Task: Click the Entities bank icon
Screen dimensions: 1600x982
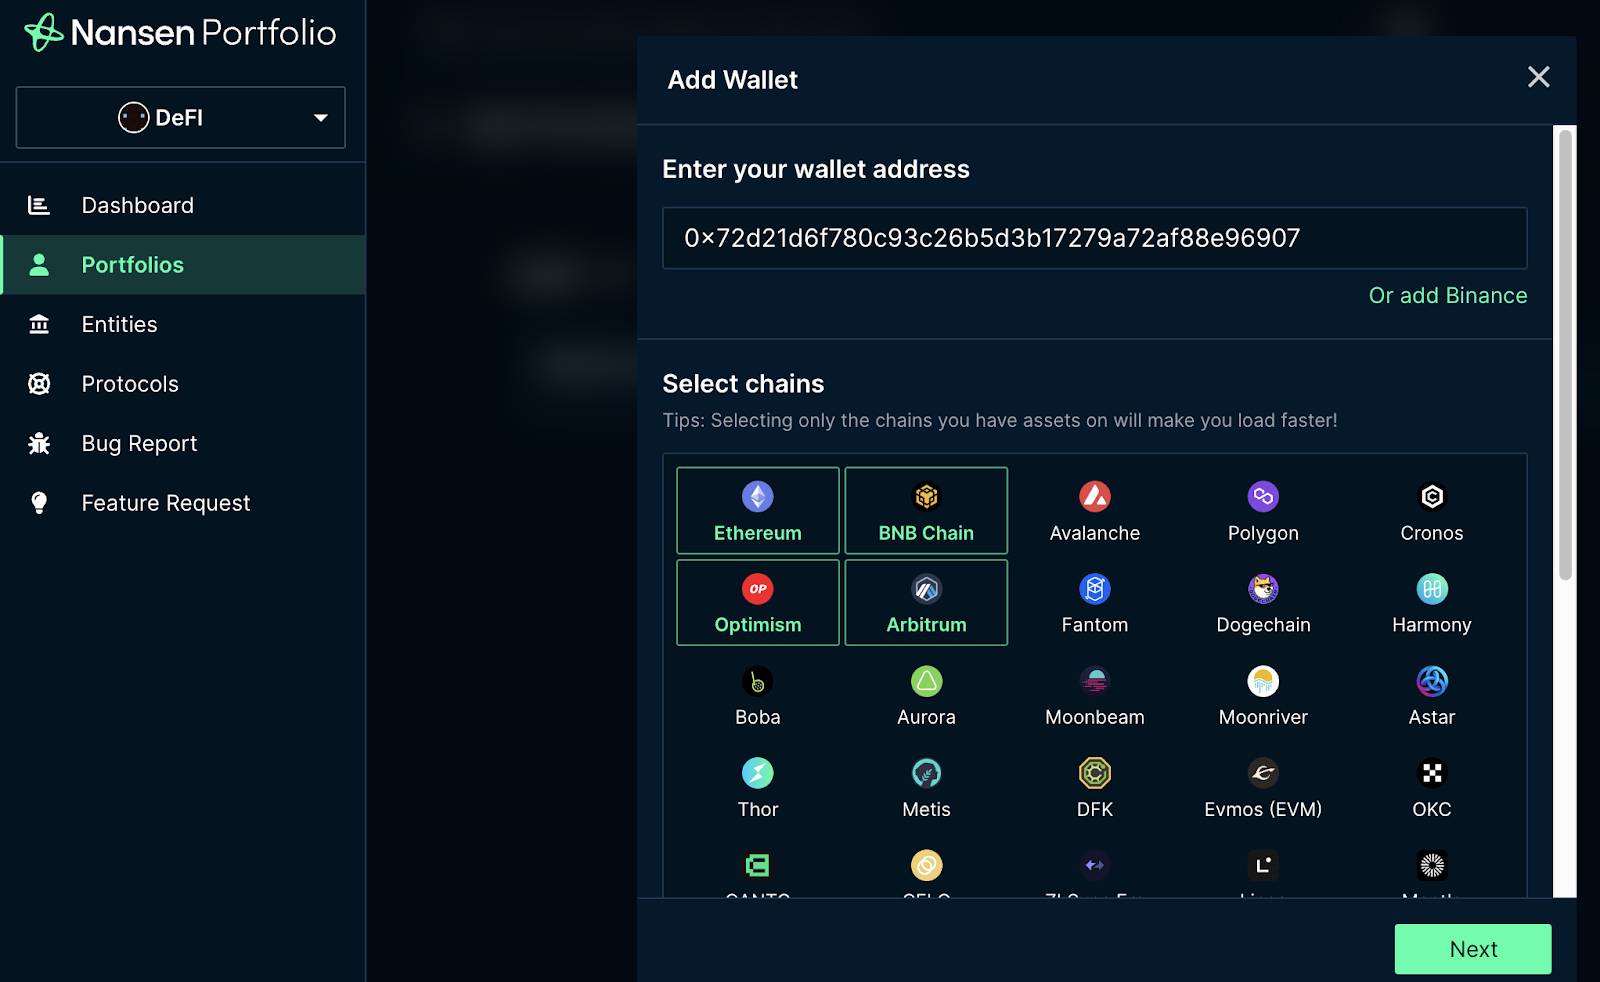Action: coord(39,324)
